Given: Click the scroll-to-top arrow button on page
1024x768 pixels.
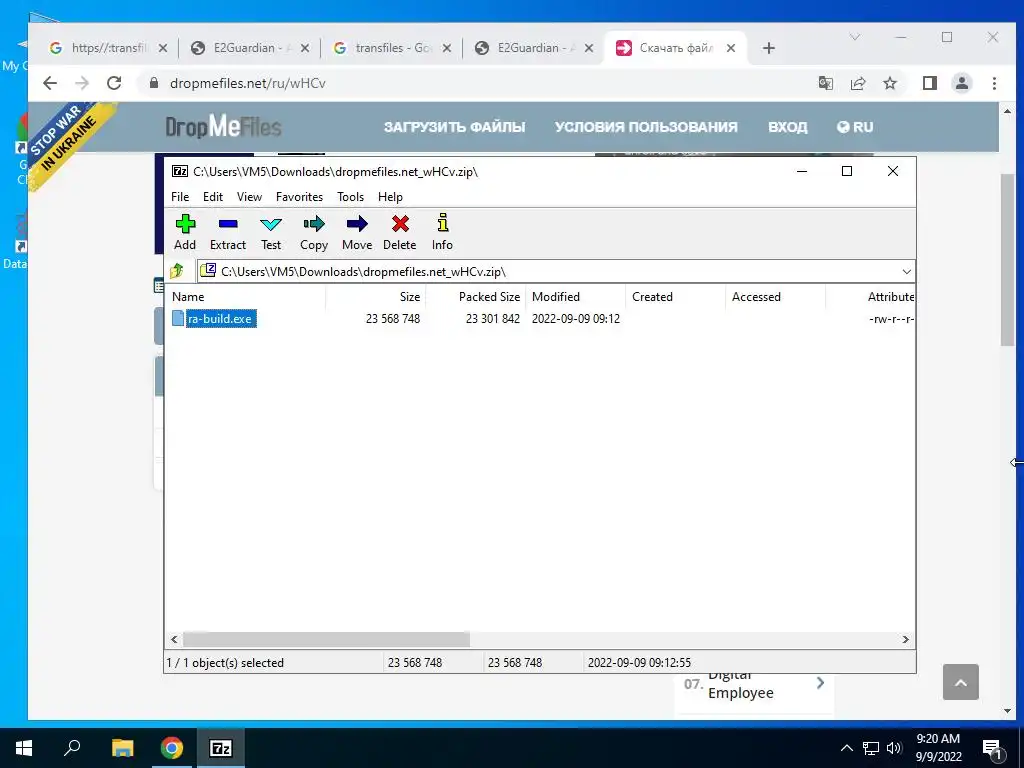Looking at the screenshot, I should tap(961, 682).
